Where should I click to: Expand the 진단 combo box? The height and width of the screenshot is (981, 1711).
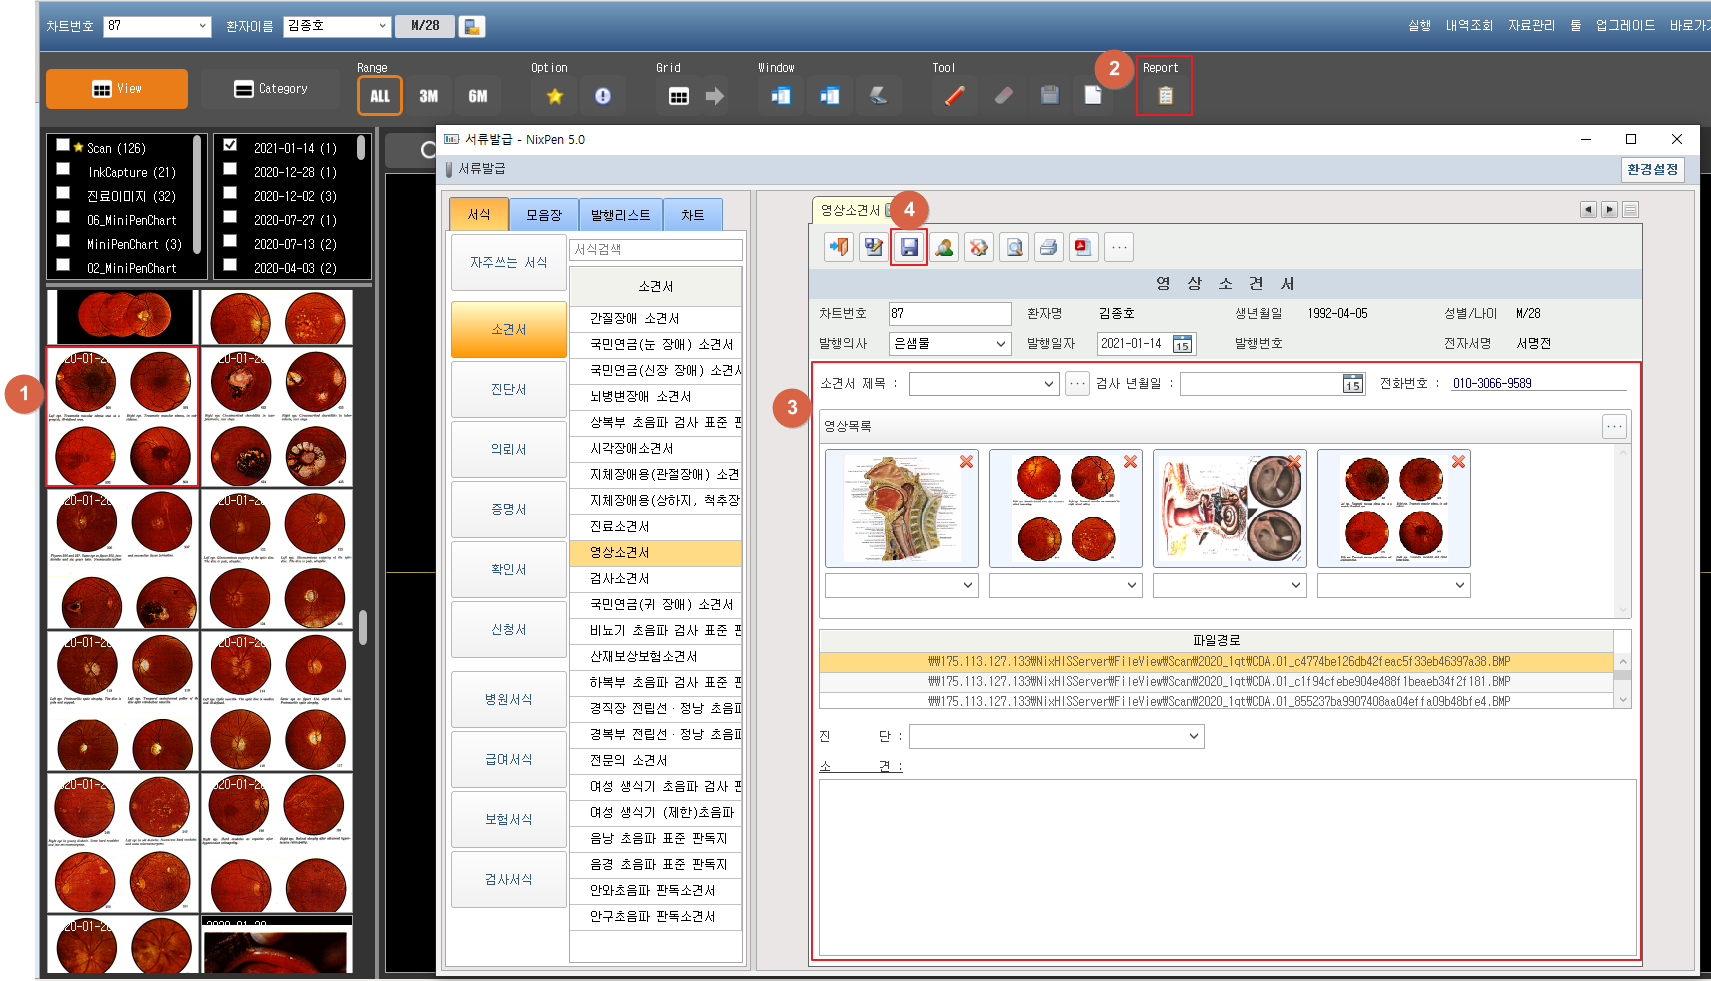(x=1193, y=737)
